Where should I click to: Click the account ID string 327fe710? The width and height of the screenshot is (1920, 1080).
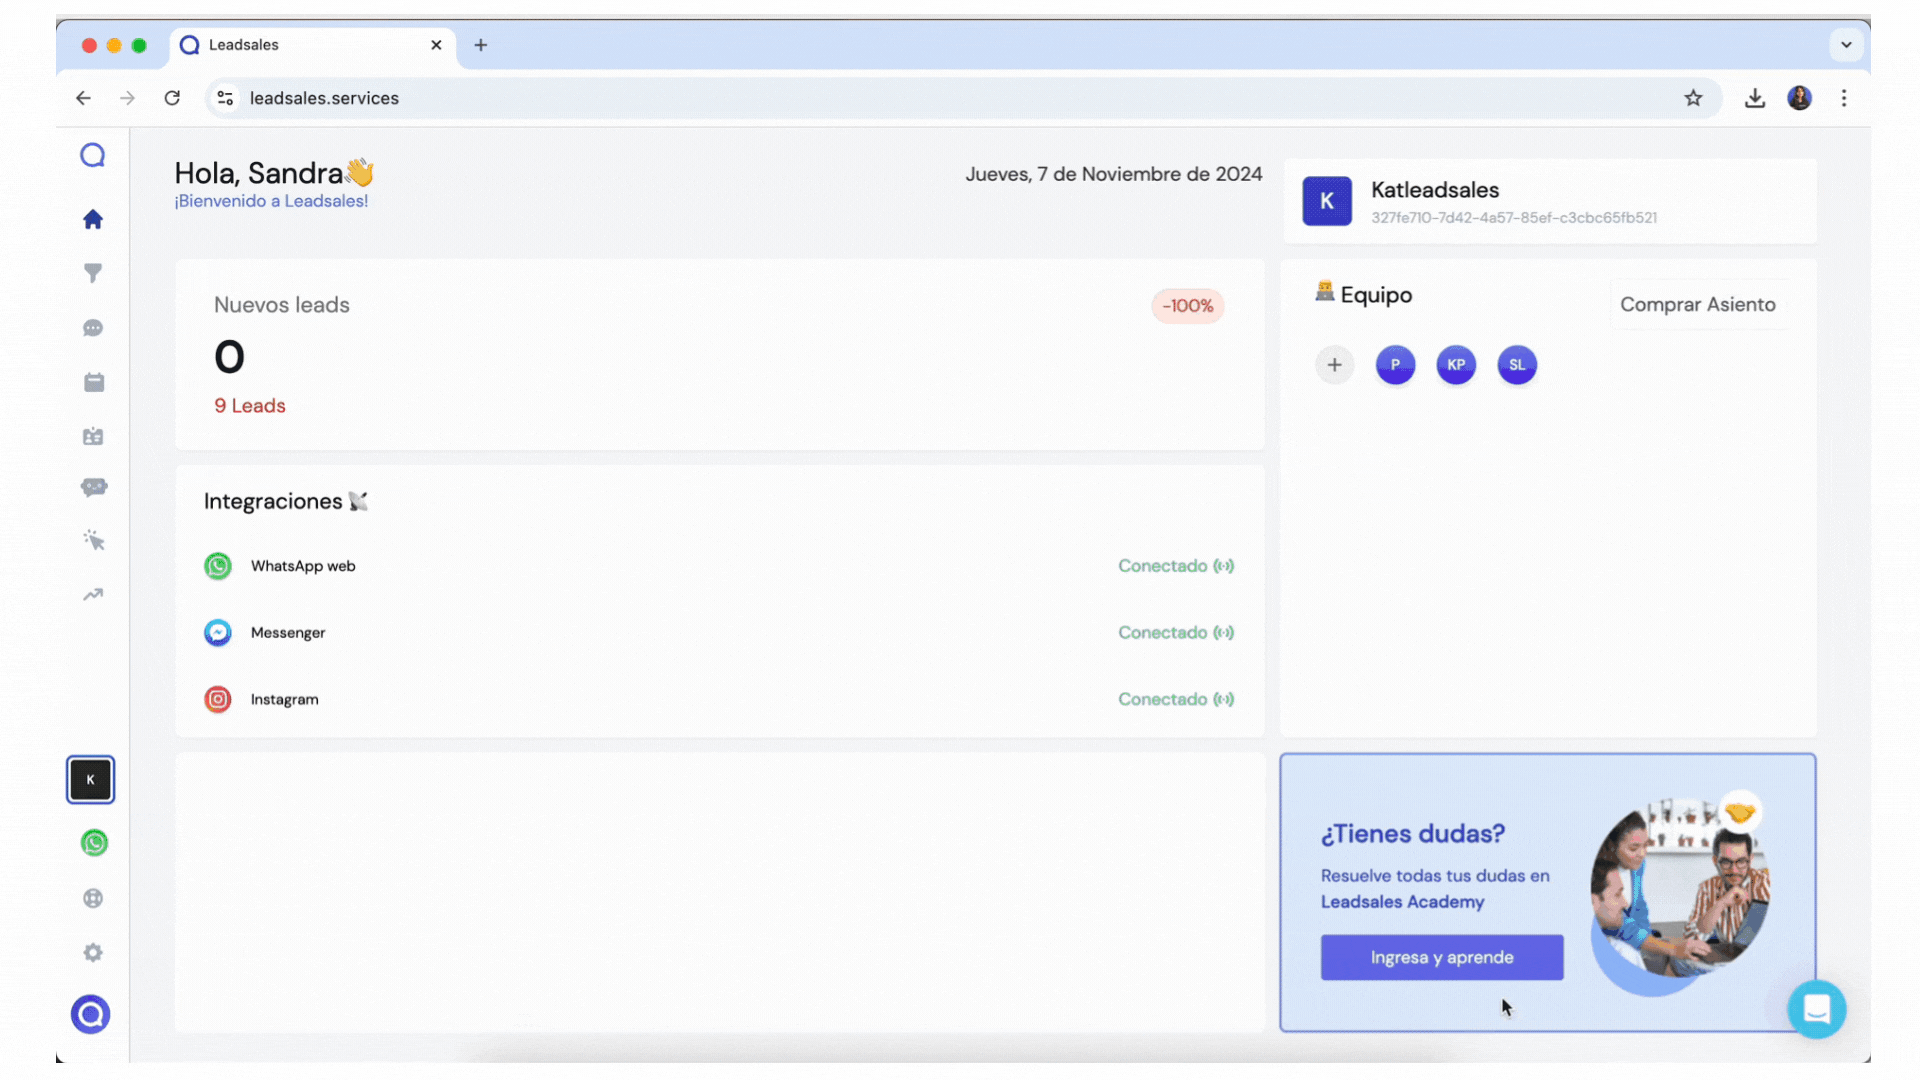[1514, 218]
